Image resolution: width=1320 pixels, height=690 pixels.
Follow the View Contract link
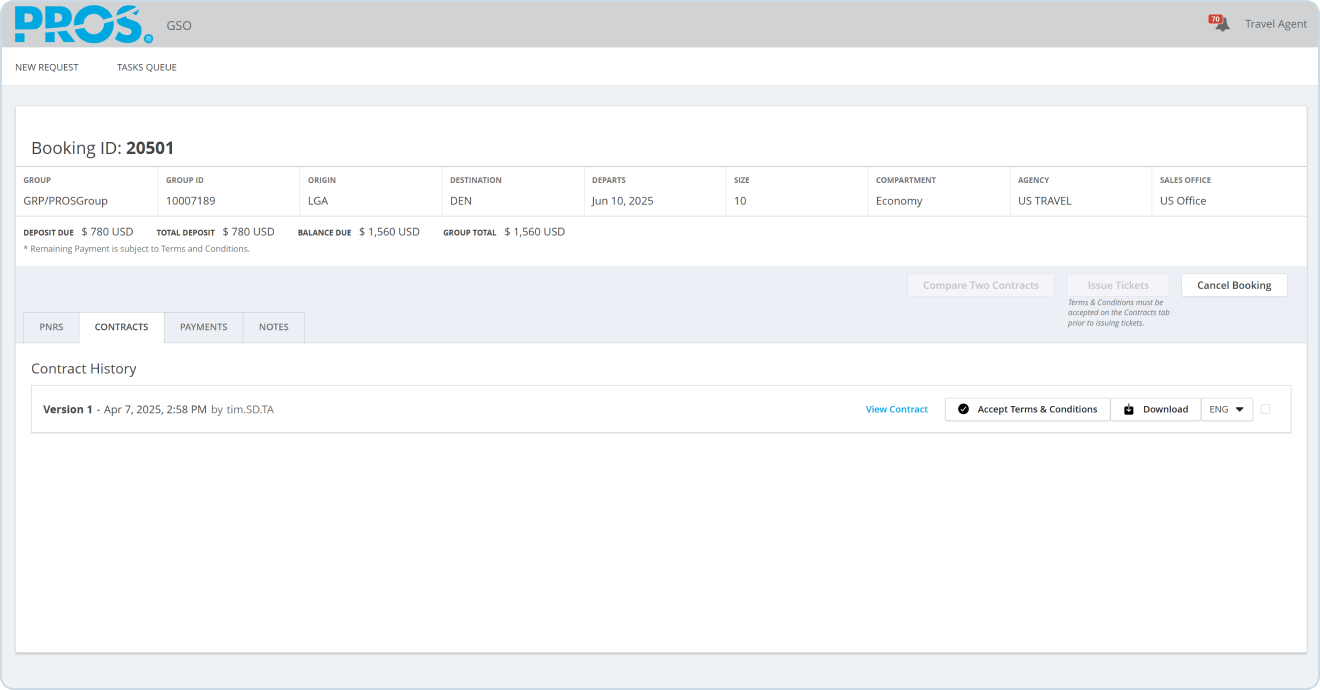pyautogui.click(x=896, y=409)
